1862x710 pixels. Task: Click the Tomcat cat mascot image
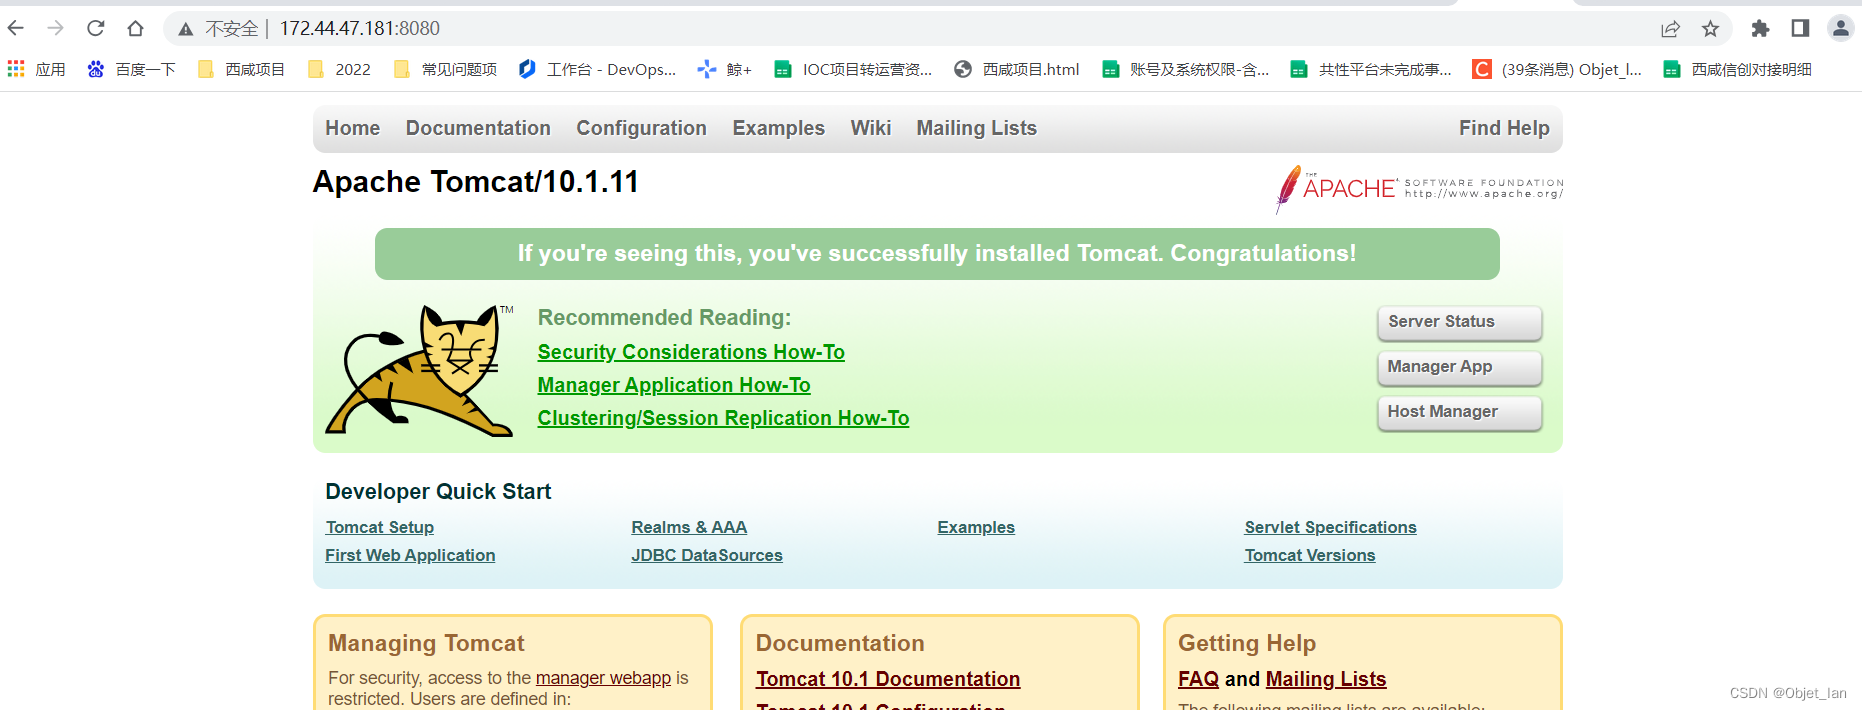point(420,370)
